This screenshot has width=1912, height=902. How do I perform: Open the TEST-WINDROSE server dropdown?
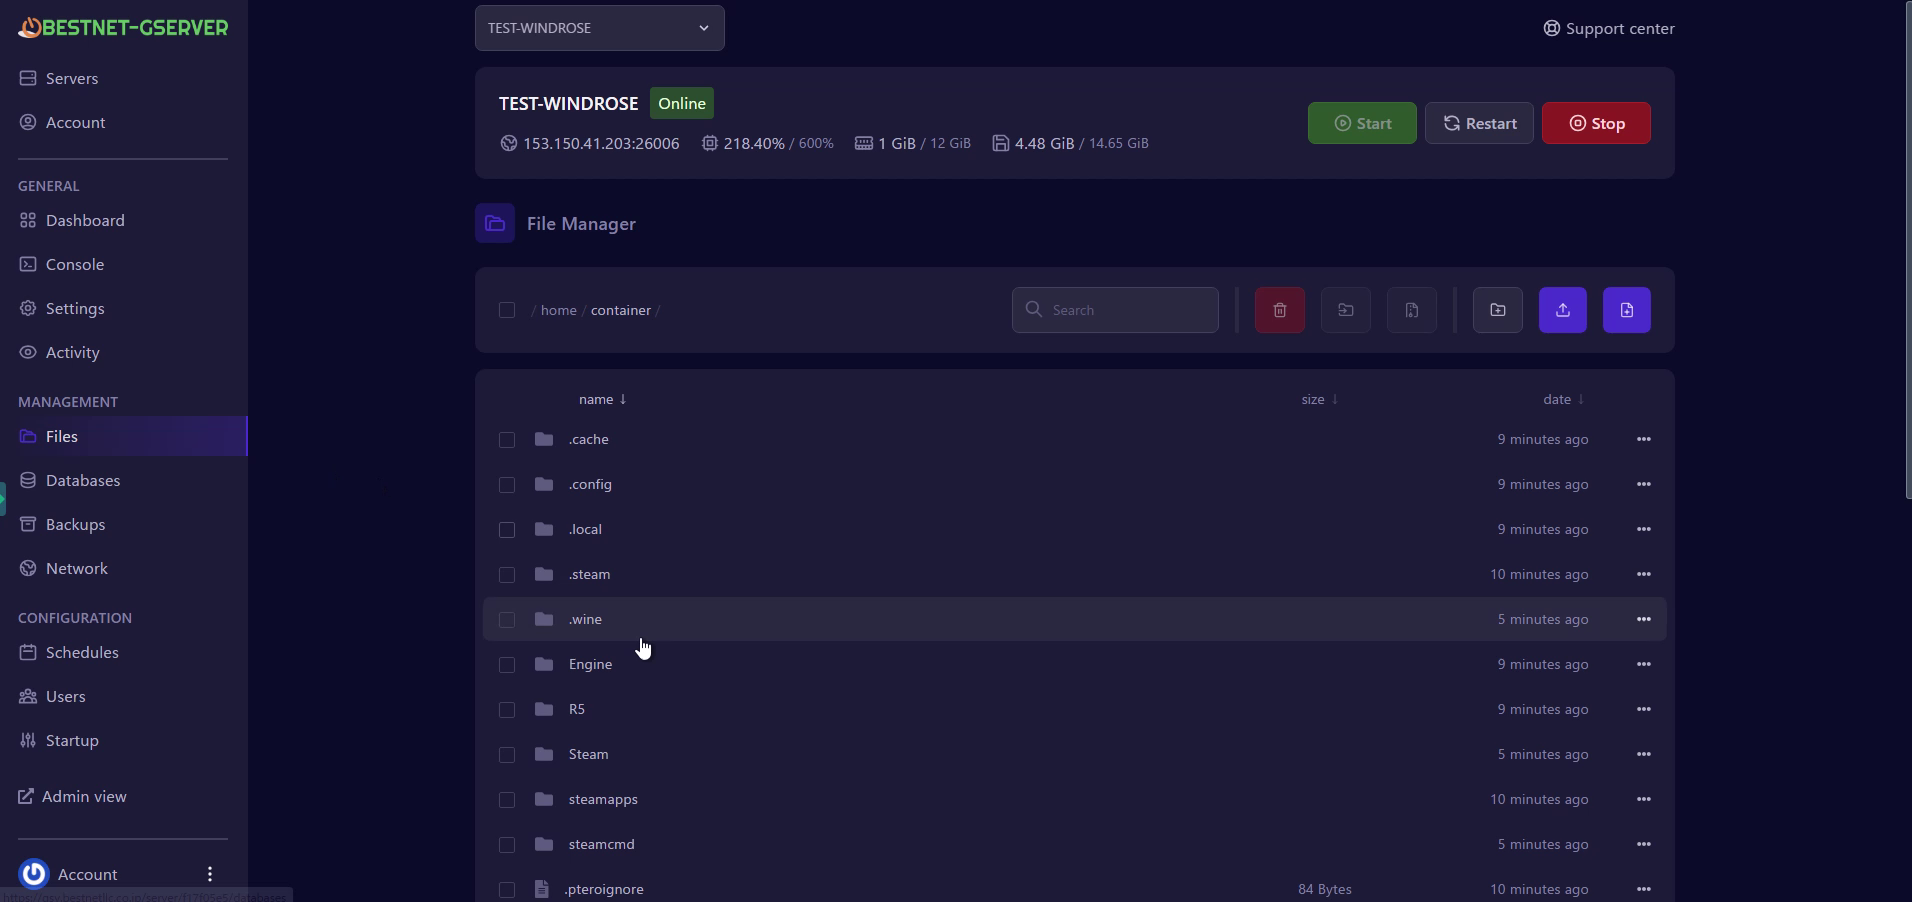[599, 28]
